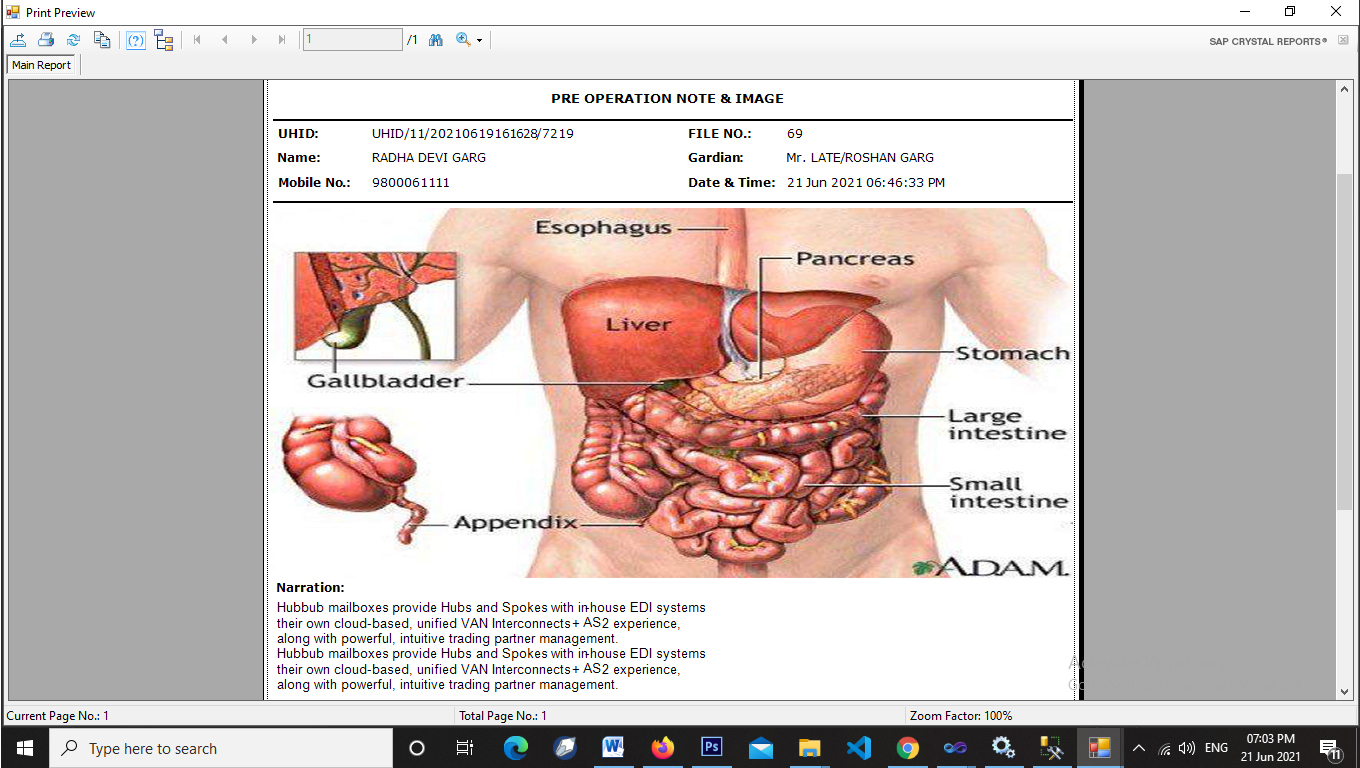Click the PRE OPERATION NOTE & IMAGE heading

[668, 99]
